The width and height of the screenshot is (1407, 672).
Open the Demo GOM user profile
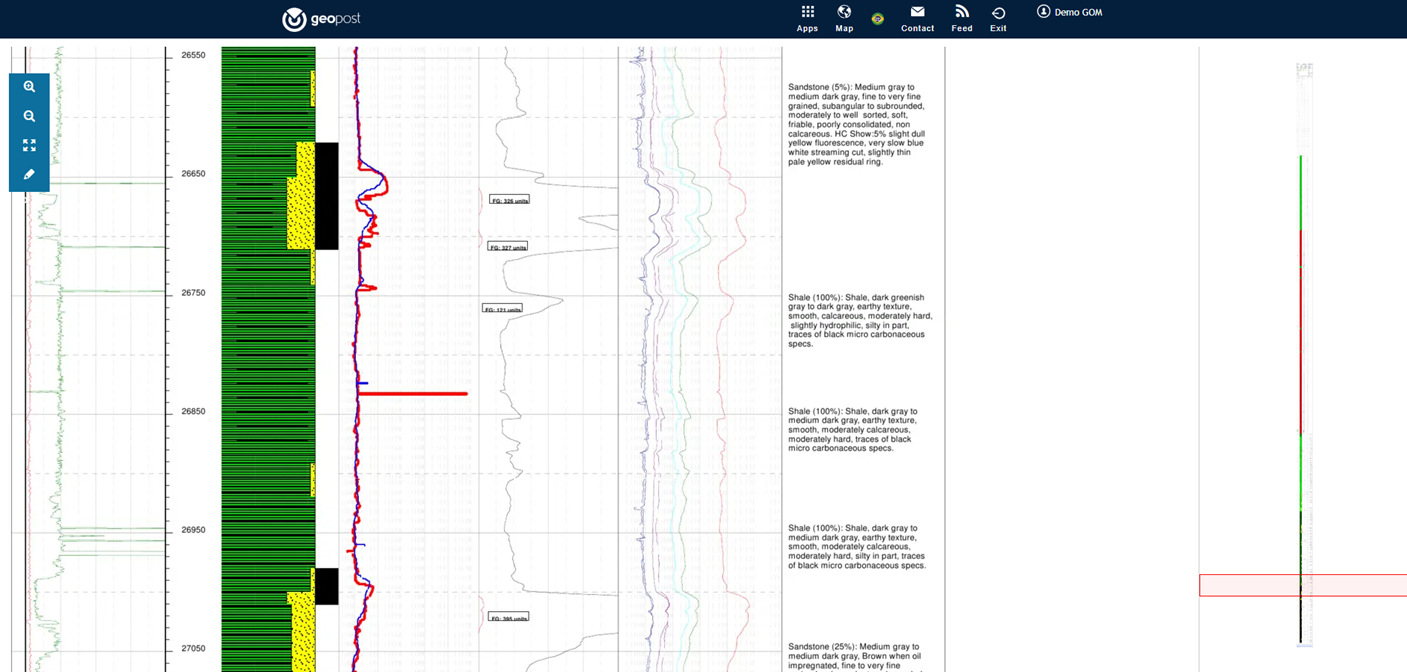coord(1069,12)
